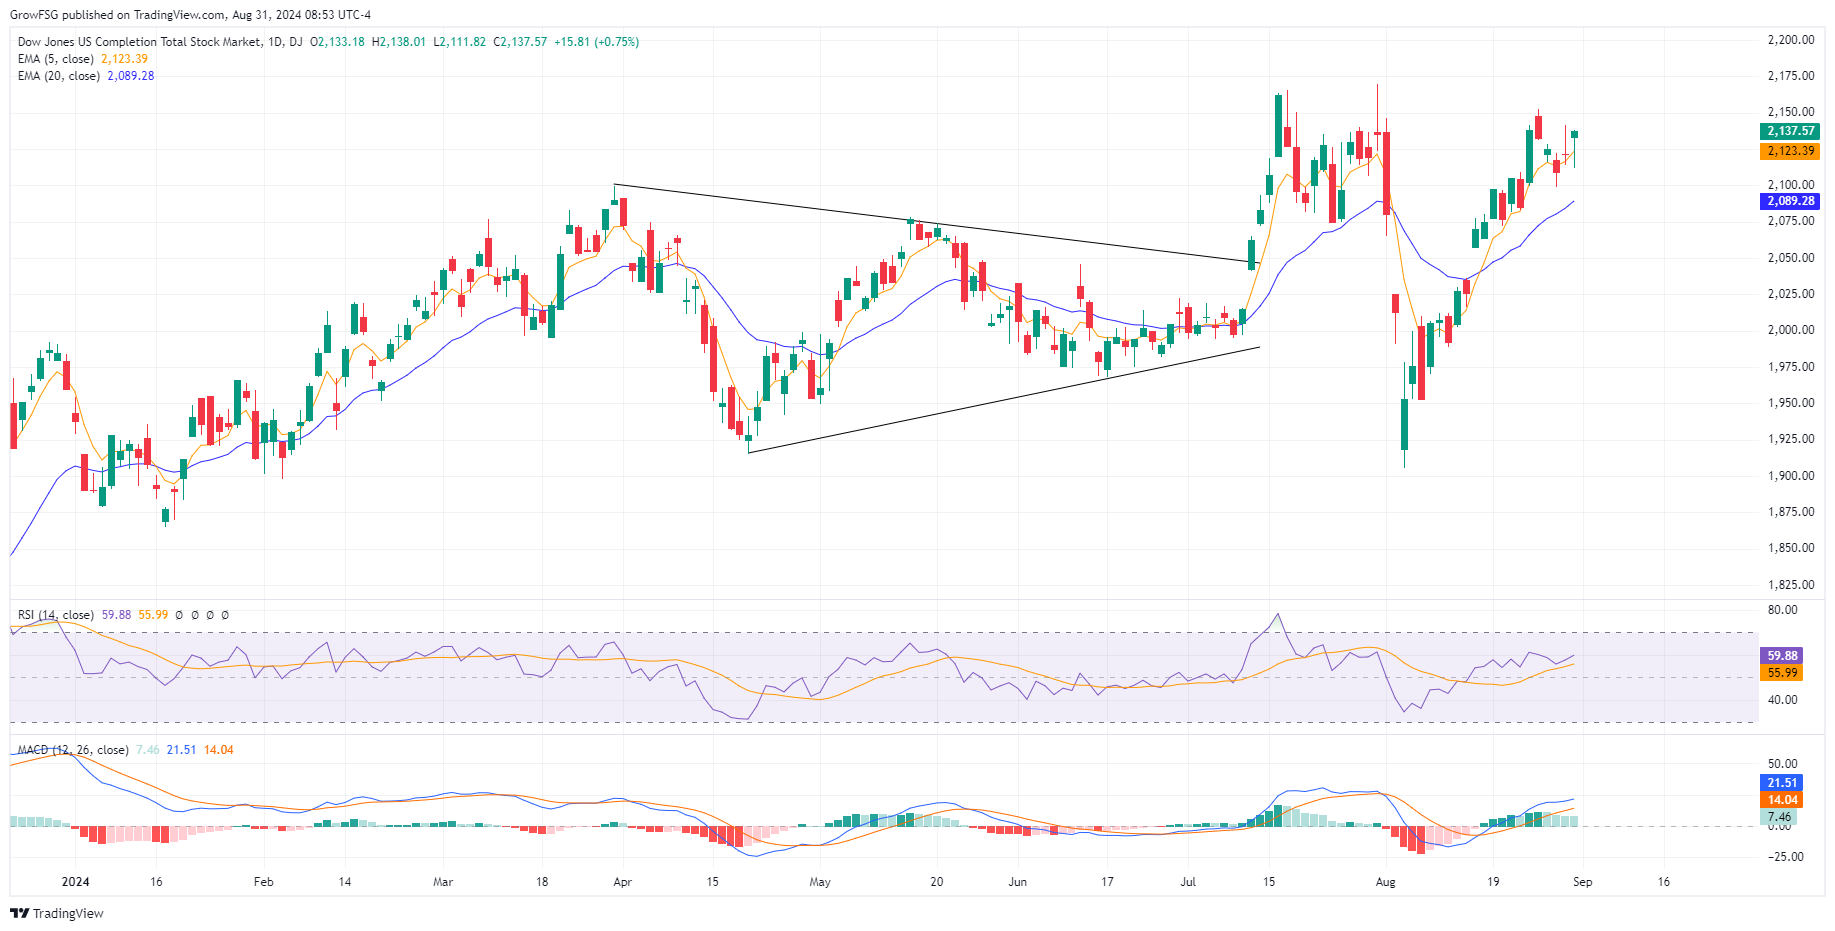Click the 80.00 level on the RSI scale
This screenshot has height=931, width=1835.
1782,610
